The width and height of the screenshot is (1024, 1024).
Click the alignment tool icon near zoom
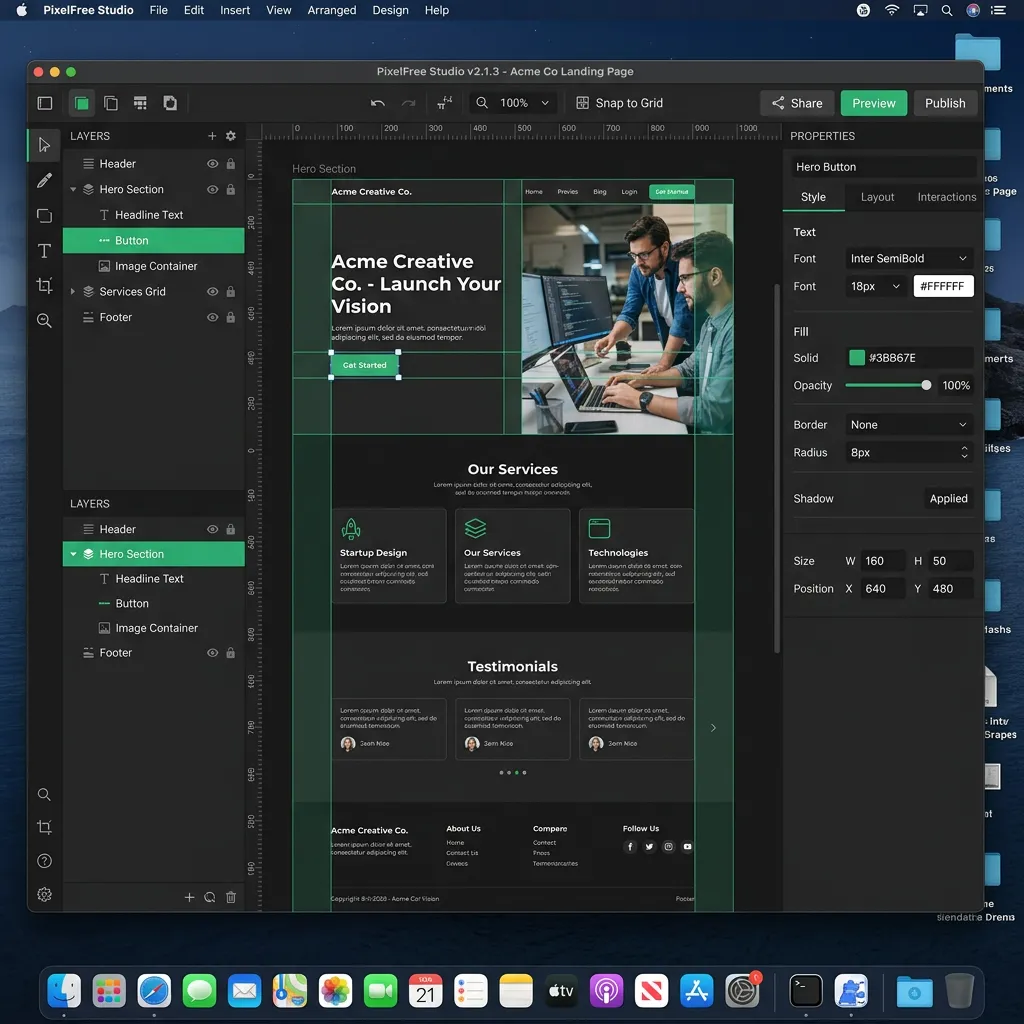point(445,103)
